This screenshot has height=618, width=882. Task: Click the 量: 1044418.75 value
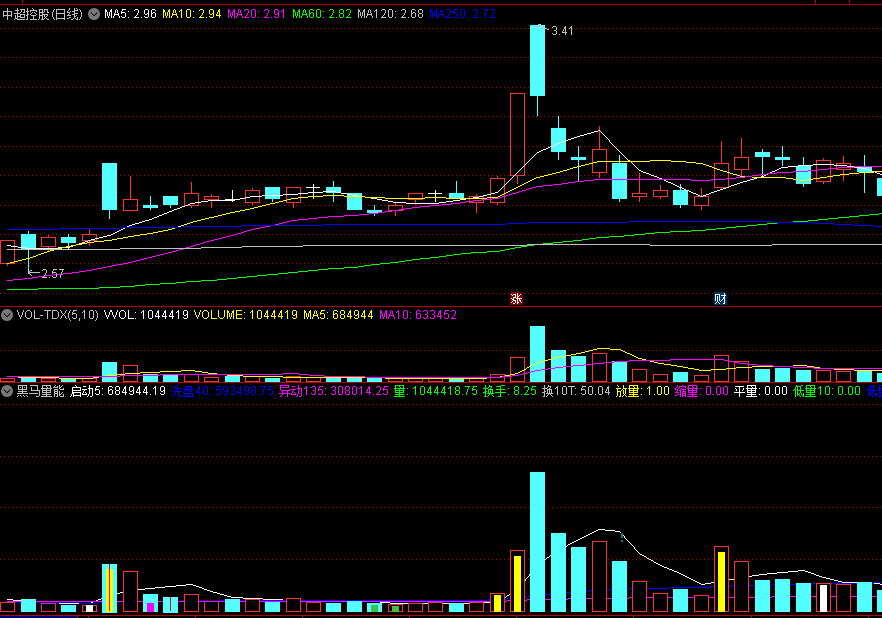[x=436, y=391]
